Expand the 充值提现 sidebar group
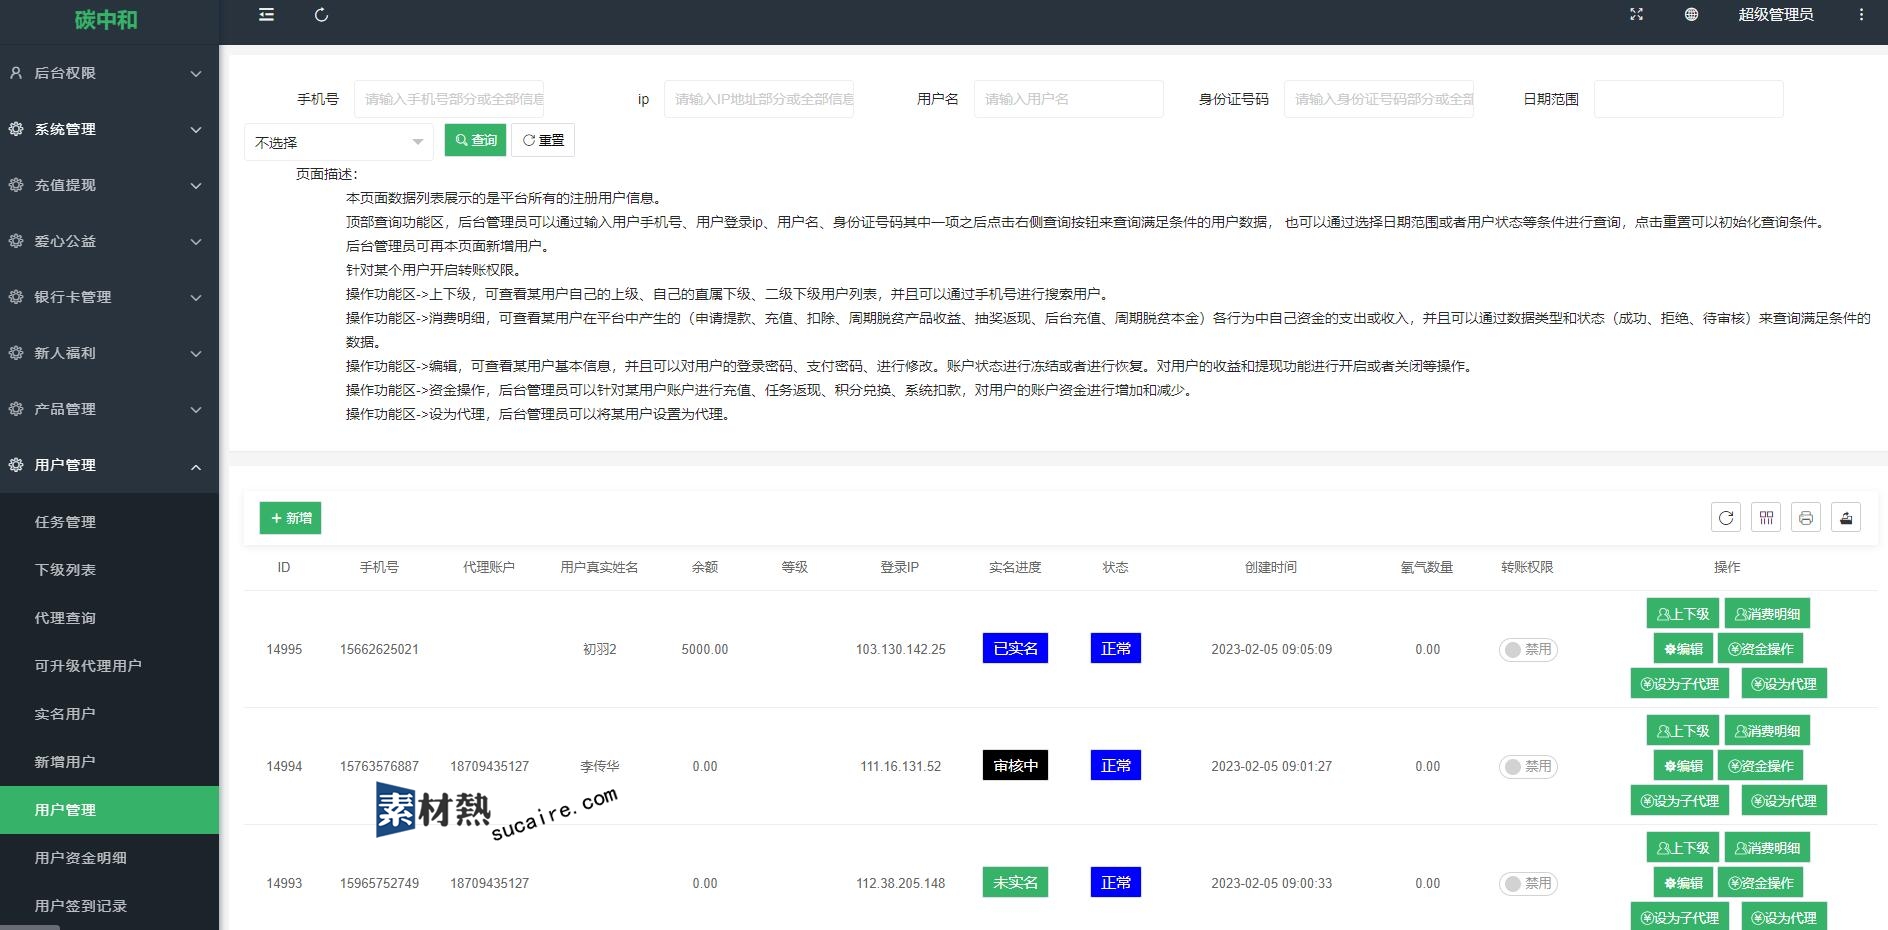The image size is (1888, 930). (x=109, y=185)
